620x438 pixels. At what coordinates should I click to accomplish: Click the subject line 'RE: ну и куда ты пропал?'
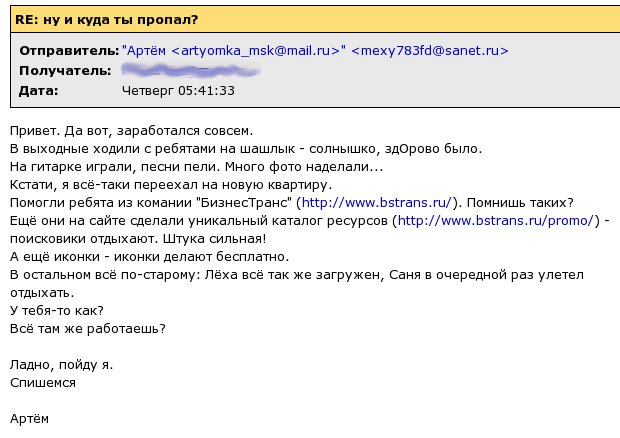(106, 19)
